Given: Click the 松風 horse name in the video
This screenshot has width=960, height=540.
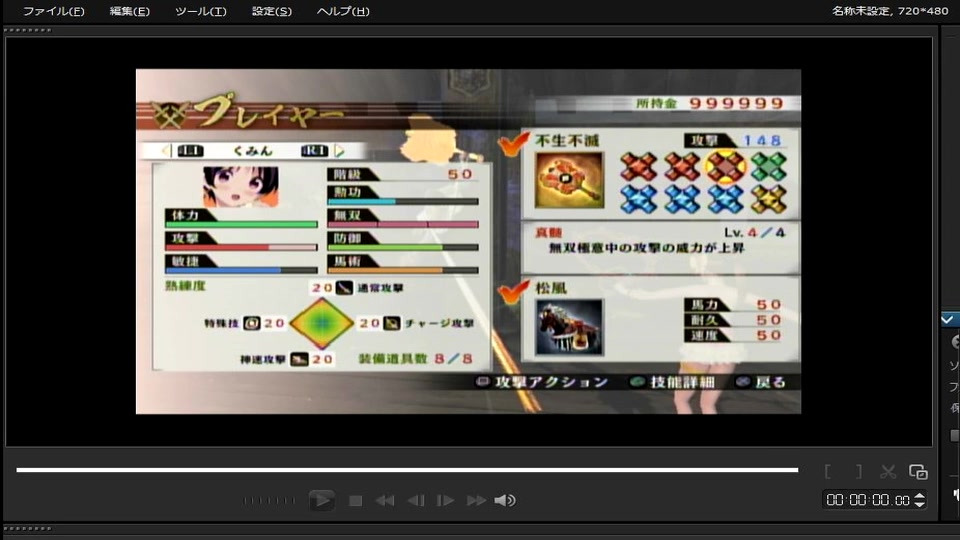Looking at the screenshot, I should pos(551,288).
